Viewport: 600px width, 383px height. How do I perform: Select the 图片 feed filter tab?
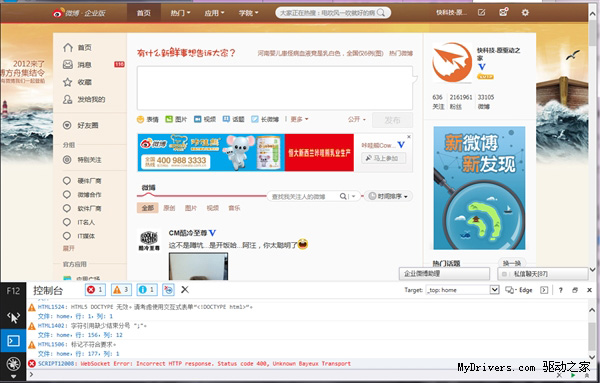pyautogui.click(x=191, y=208)
